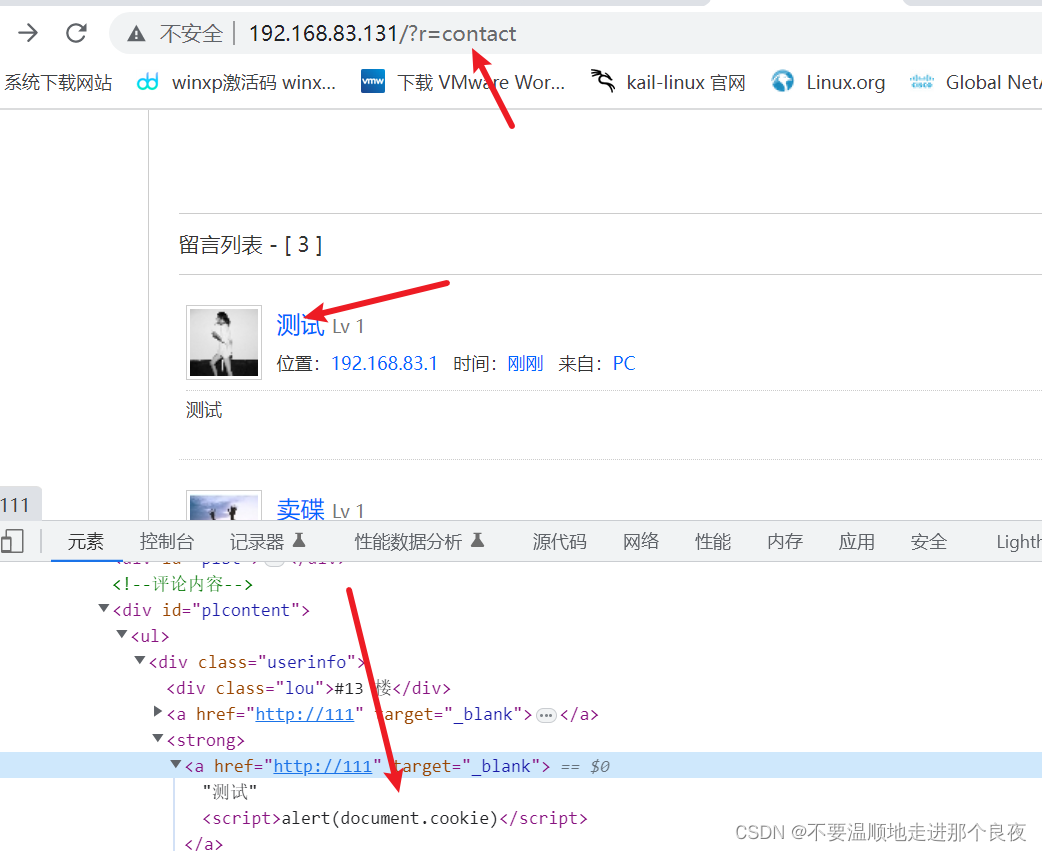Image resolution: width=1042 pixels, height=851 pixels.
Task: Open the winxp激活码 bookmark icon
Action: click(148, 82)
